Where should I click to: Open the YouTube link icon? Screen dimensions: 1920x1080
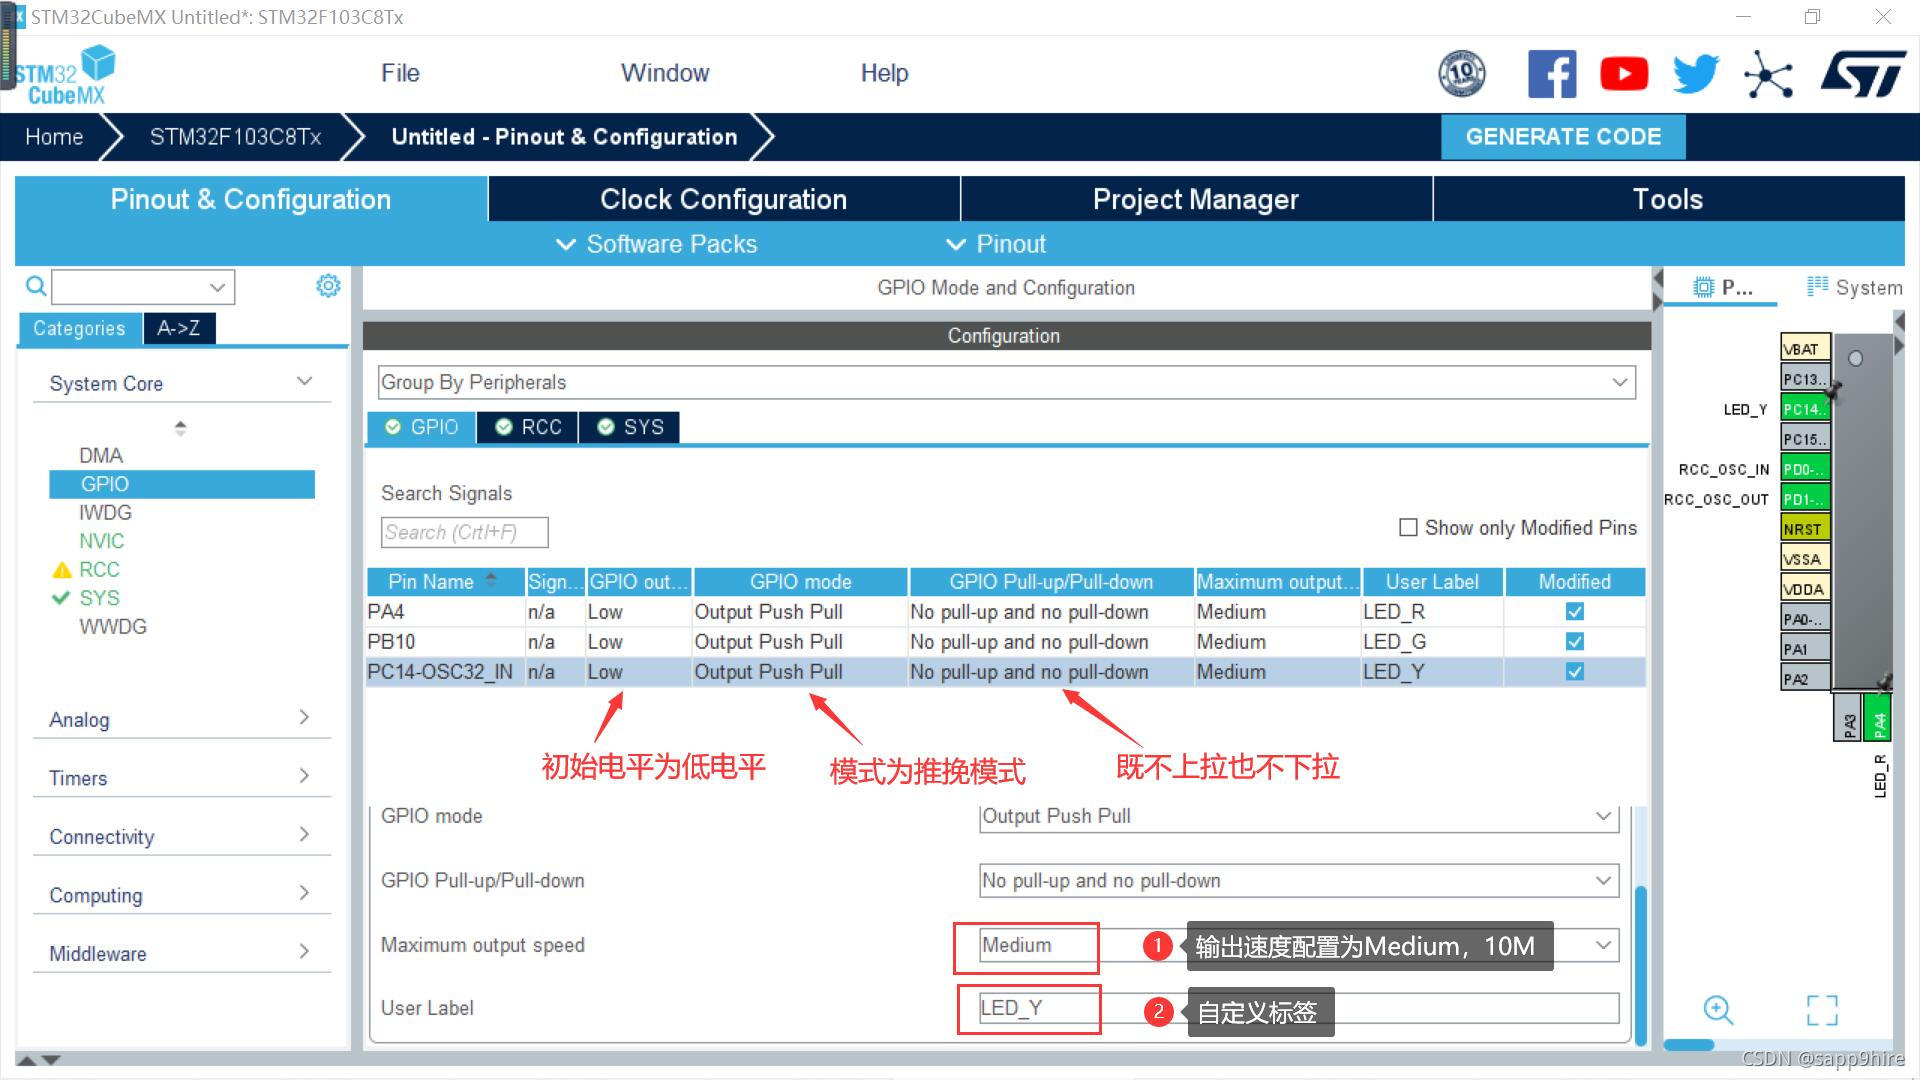pyautogui.click(x=1624, y=74)
